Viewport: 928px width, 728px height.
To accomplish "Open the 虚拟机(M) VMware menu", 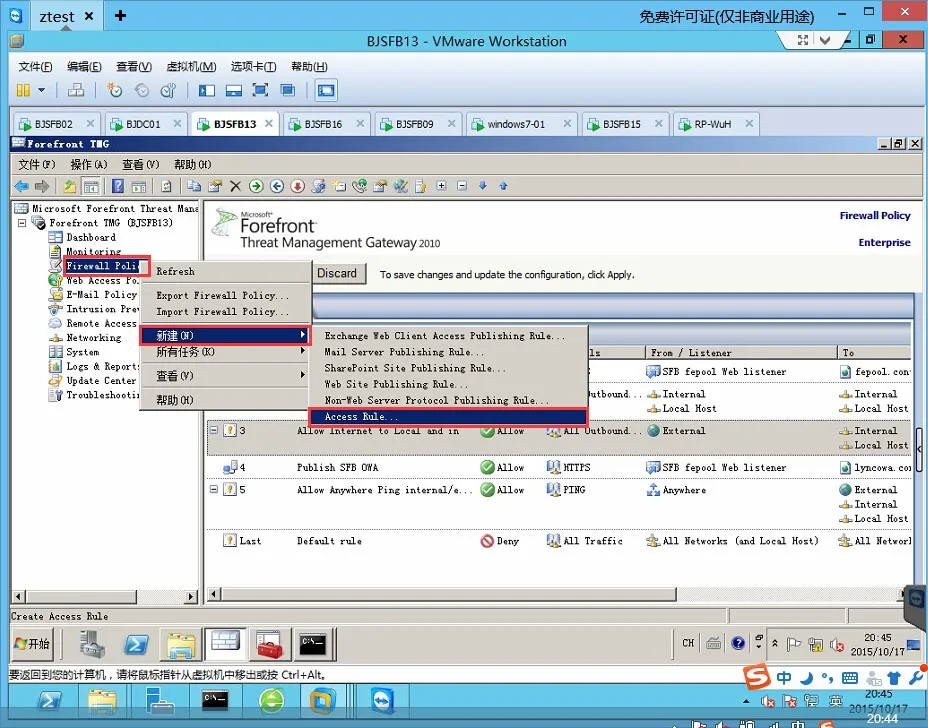I will tap(191, 66).
